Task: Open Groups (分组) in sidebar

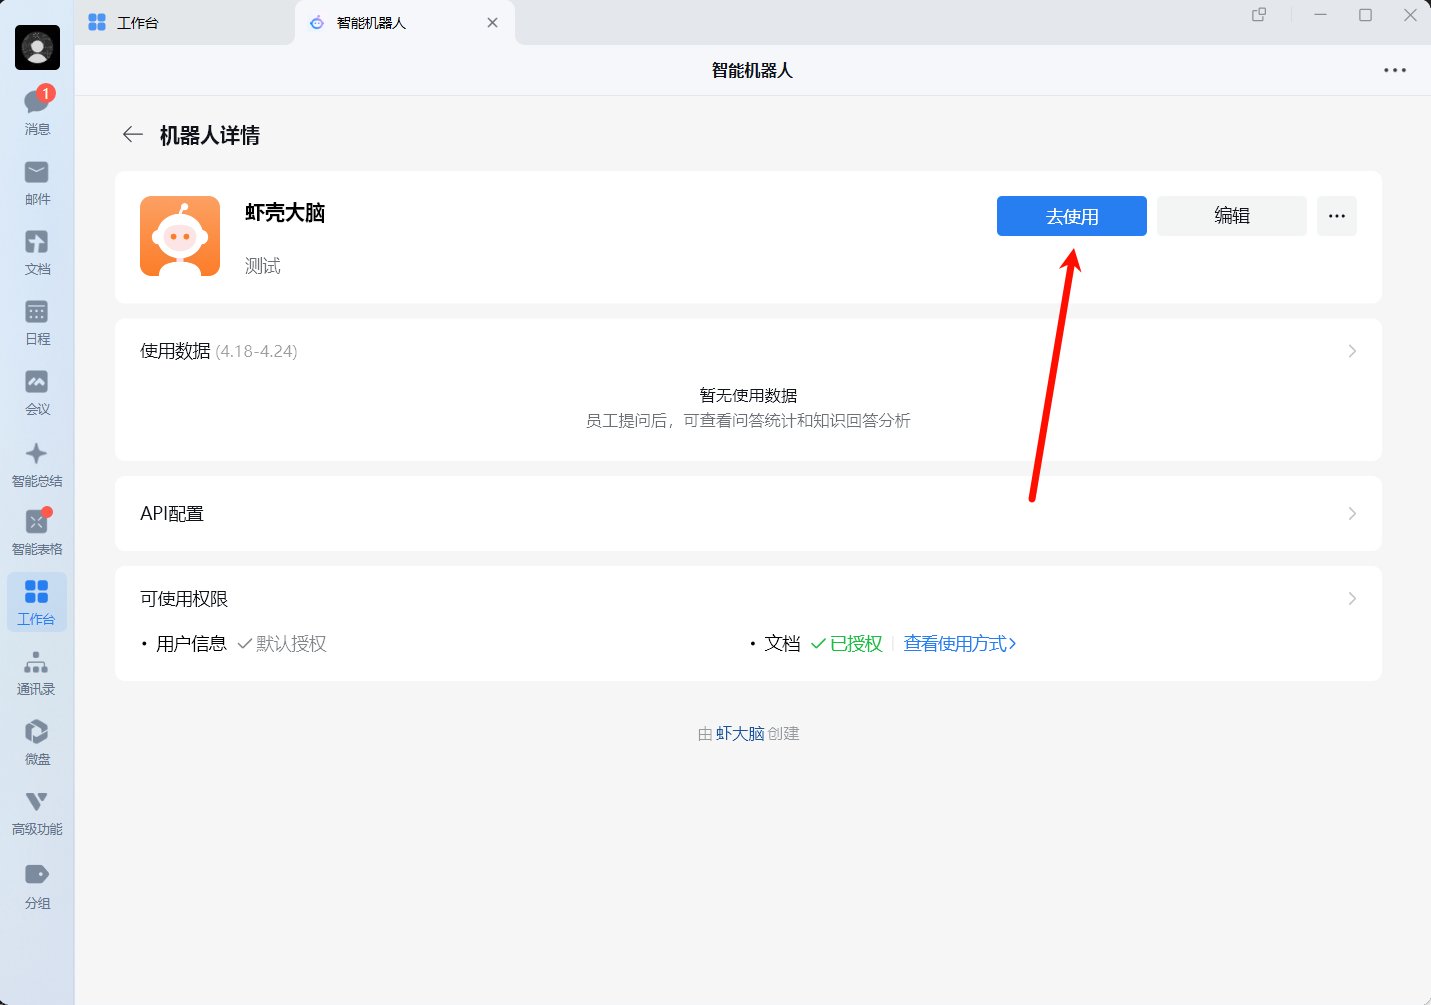Action: (37, 886)
